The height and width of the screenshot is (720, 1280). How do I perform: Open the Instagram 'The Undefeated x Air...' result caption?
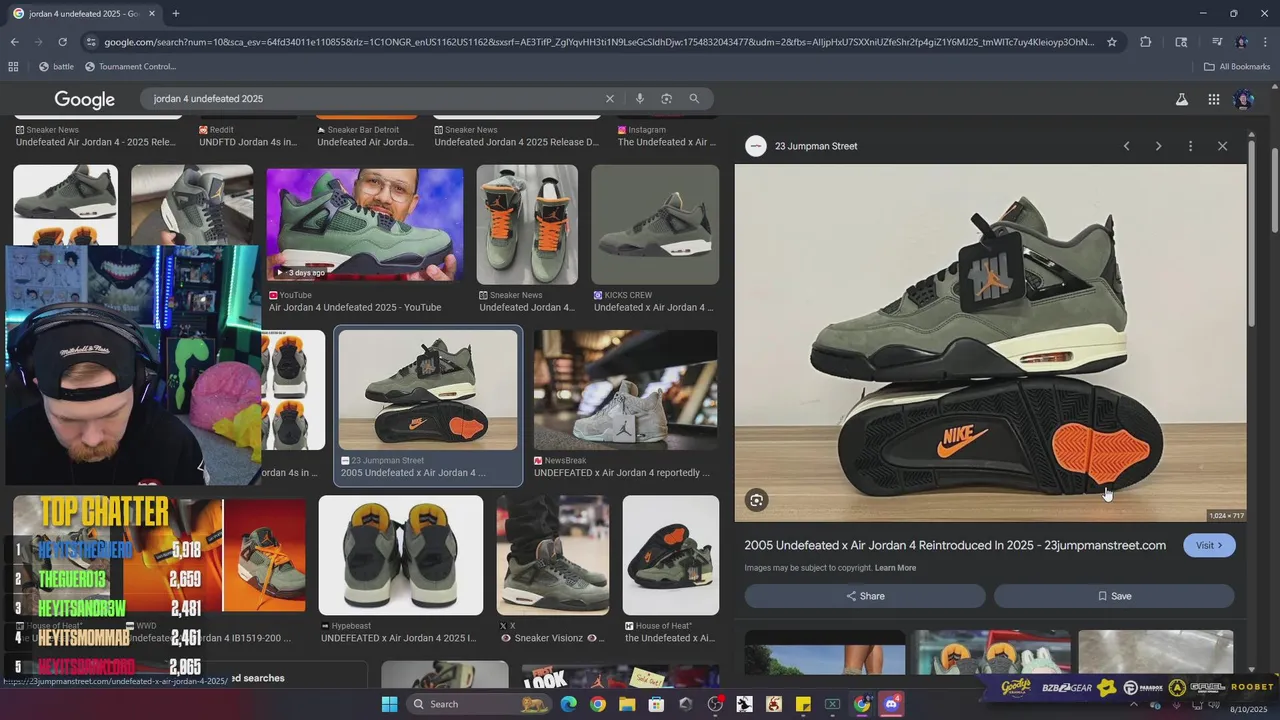click(667, 142)
